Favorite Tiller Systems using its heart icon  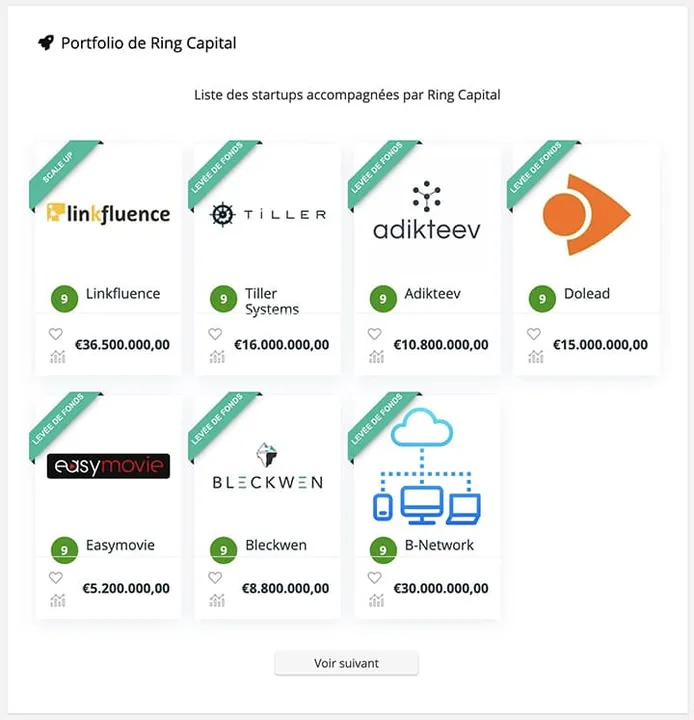click(215, 334)
